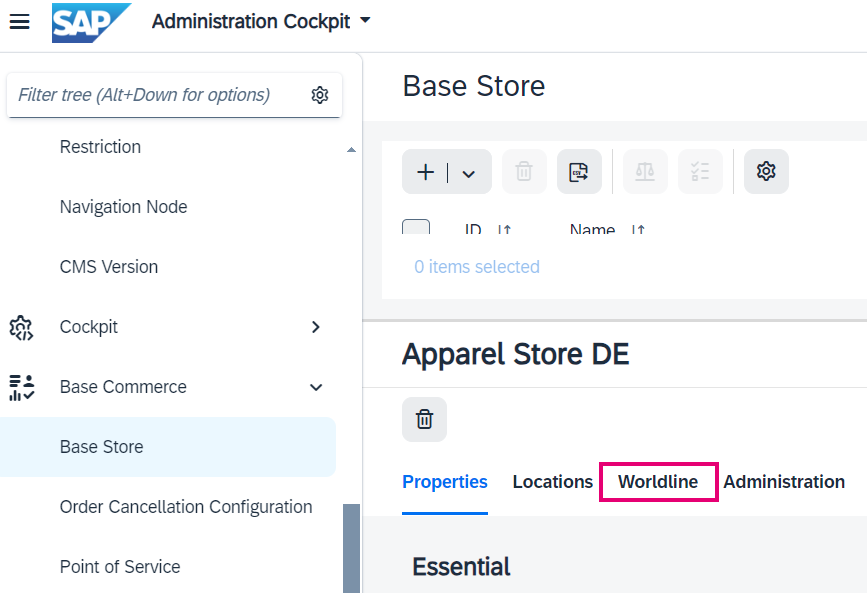Export list to CSV icon
This screenshot has height=593, width=867.
click(x=579, y=171)
